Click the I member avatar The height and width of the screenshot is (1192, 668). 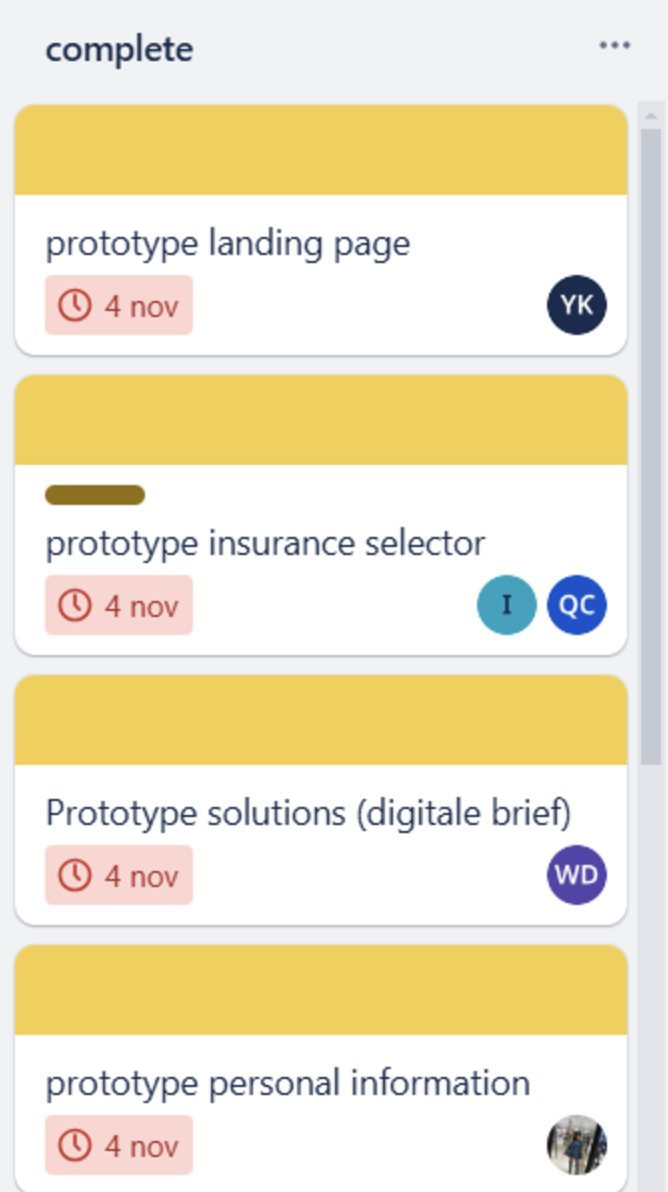coord(507,605)
